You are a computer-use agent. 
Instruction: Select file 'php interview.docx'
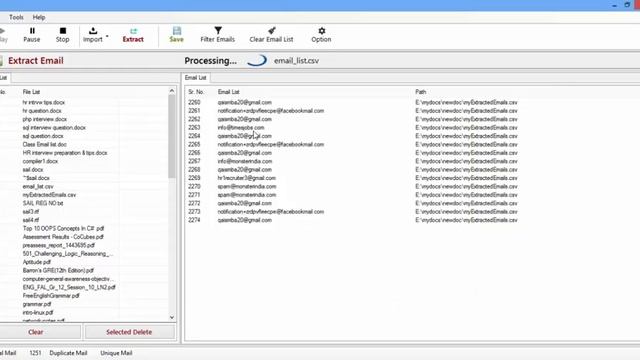tap(44, 119)
